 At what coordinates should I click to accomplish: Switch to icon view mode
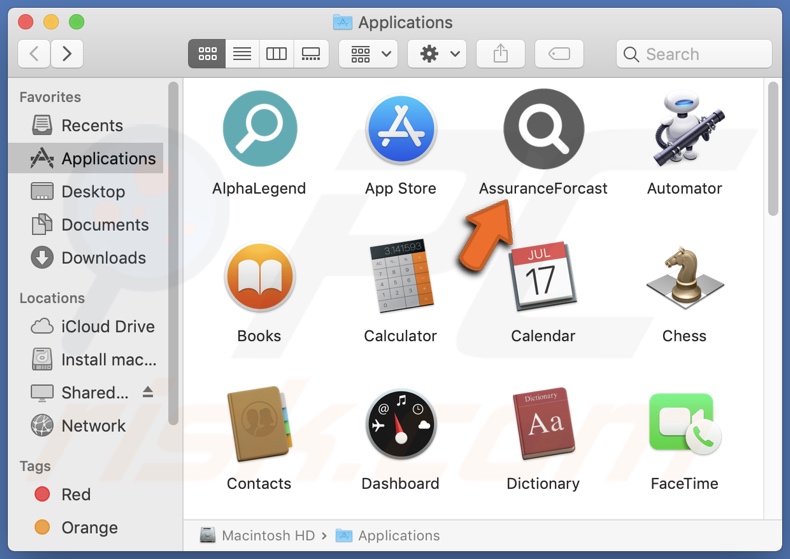tap(207, 53)
